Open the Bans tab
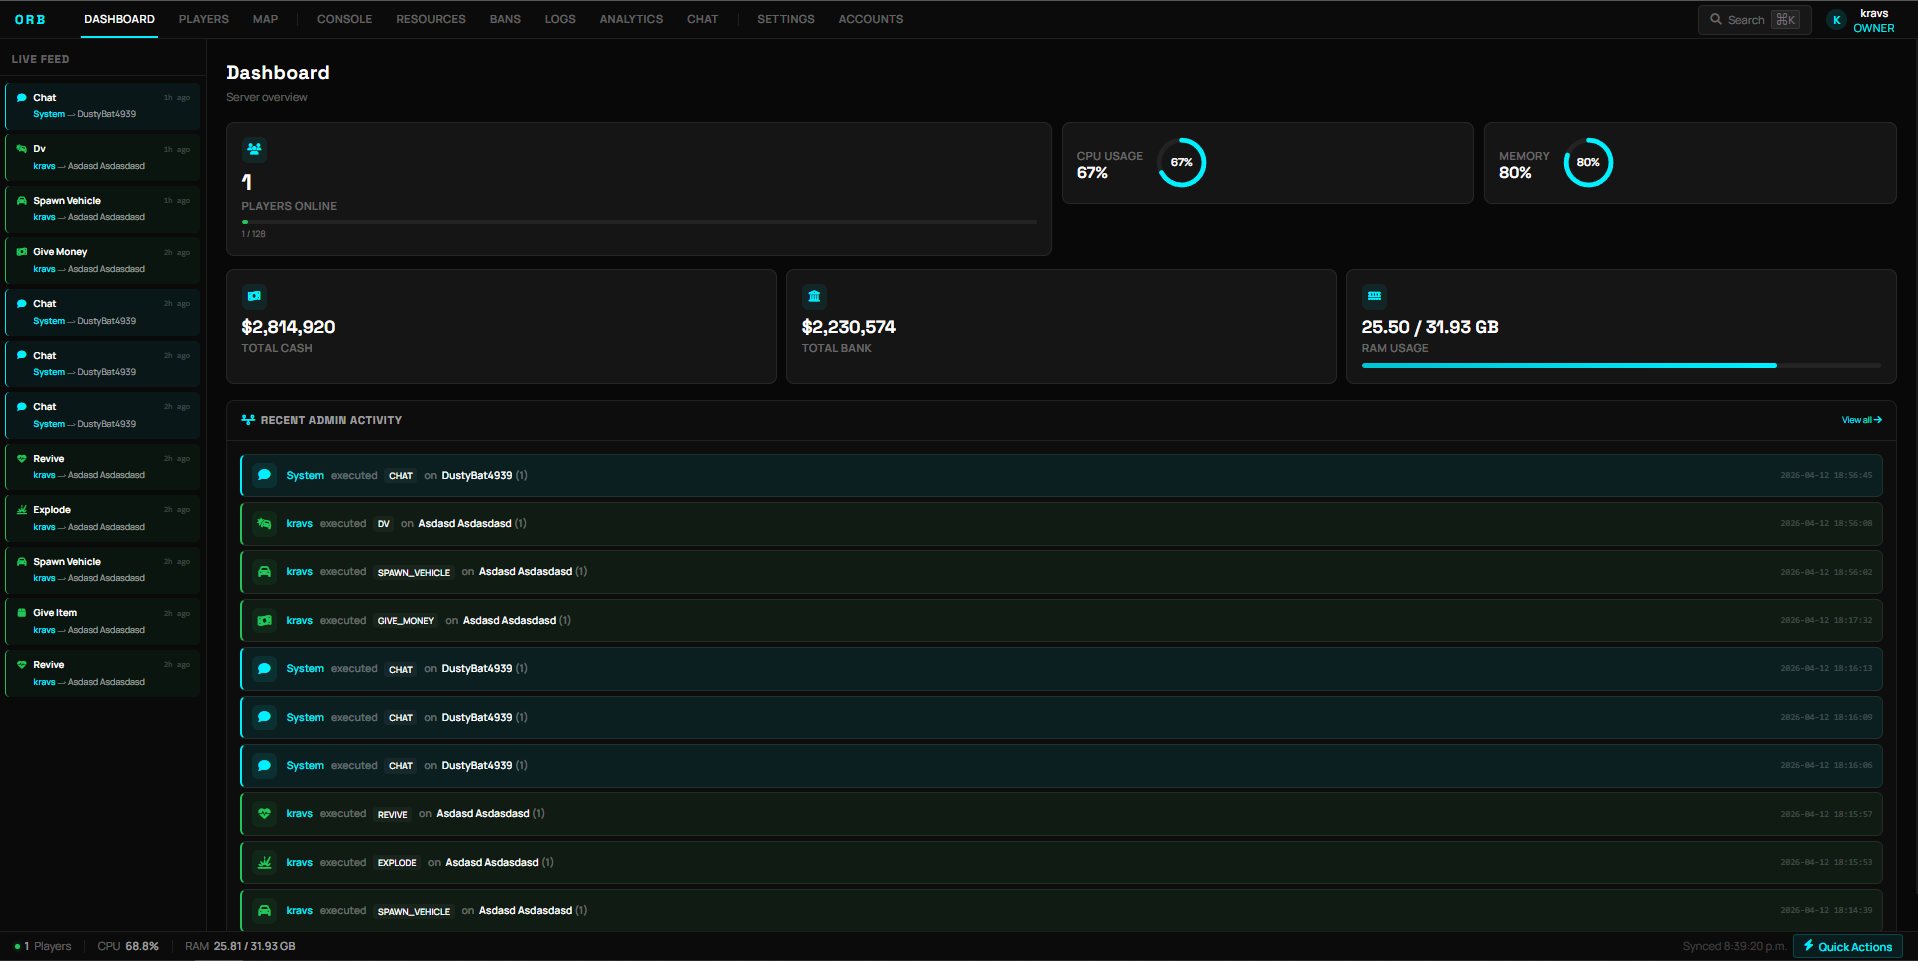 tap(505, 19)
